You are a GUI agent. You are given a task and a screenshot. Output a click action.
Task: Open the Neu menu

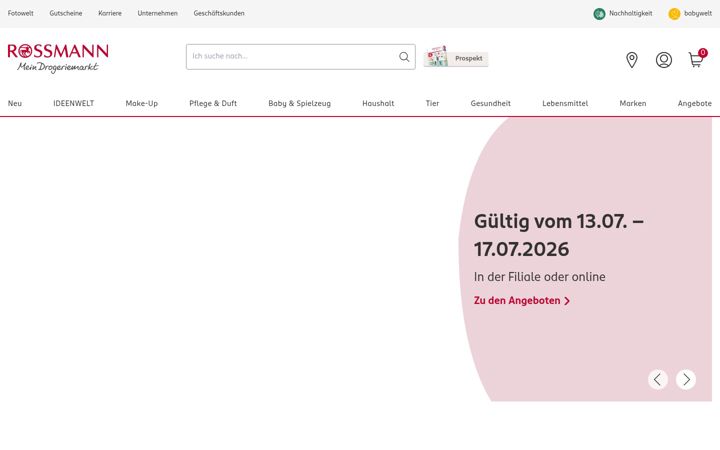point(15,103)
